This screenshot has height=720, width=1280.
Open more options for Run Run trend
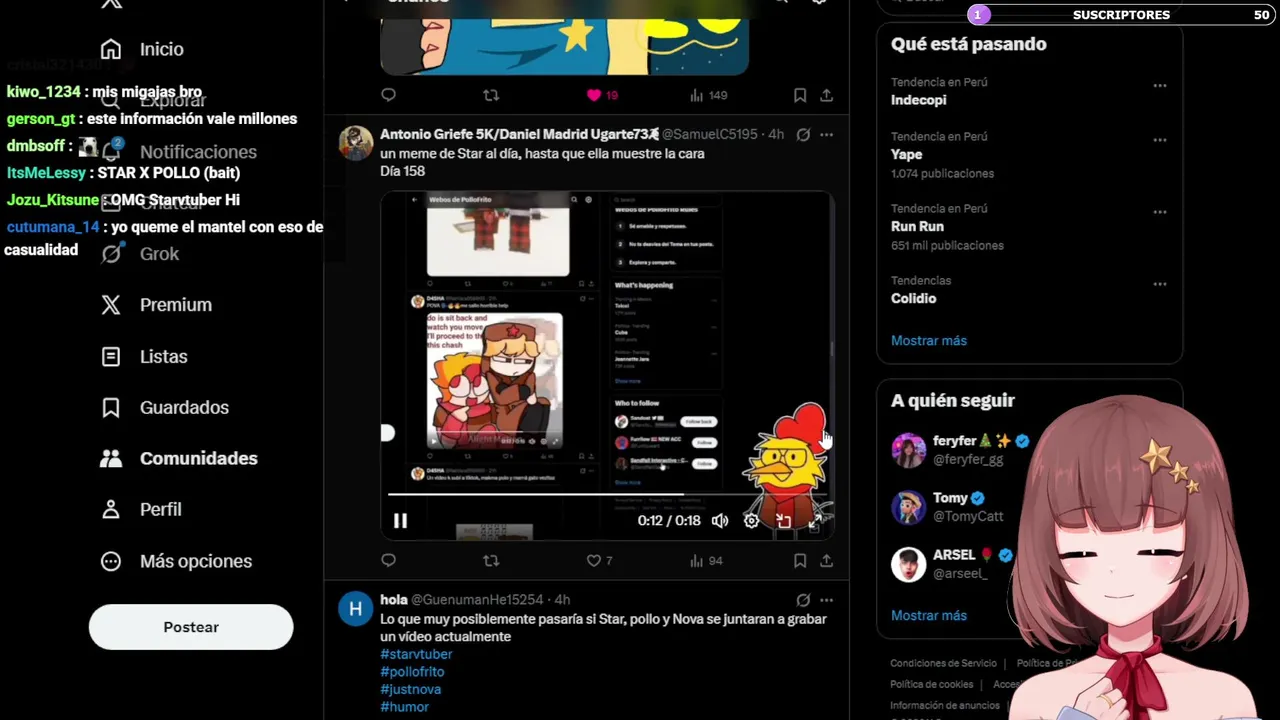coord(1160,212)
